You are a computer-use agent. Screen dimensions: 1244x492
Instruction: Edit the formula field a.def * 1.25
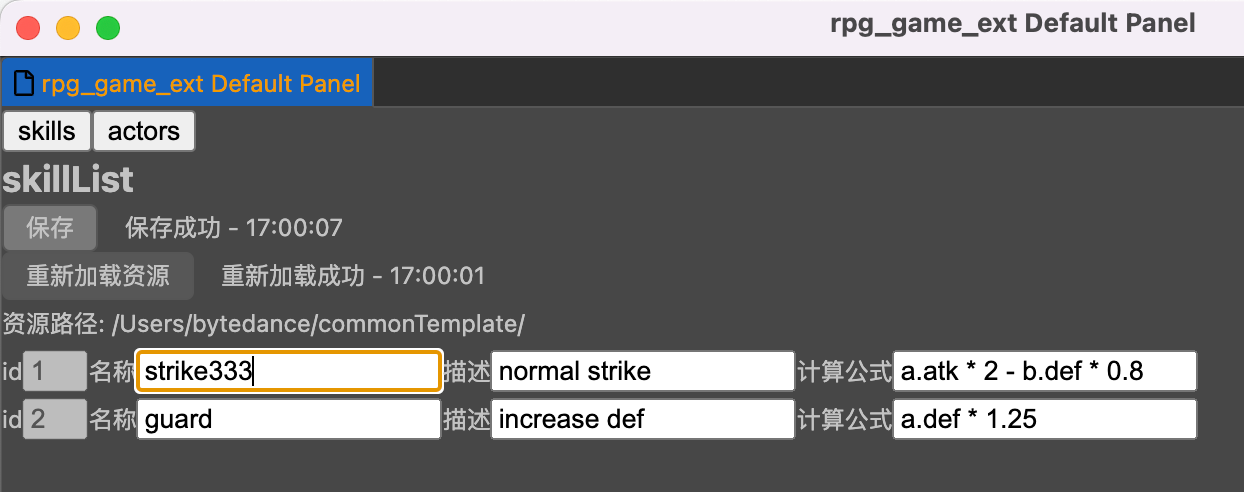point(1044,419)
